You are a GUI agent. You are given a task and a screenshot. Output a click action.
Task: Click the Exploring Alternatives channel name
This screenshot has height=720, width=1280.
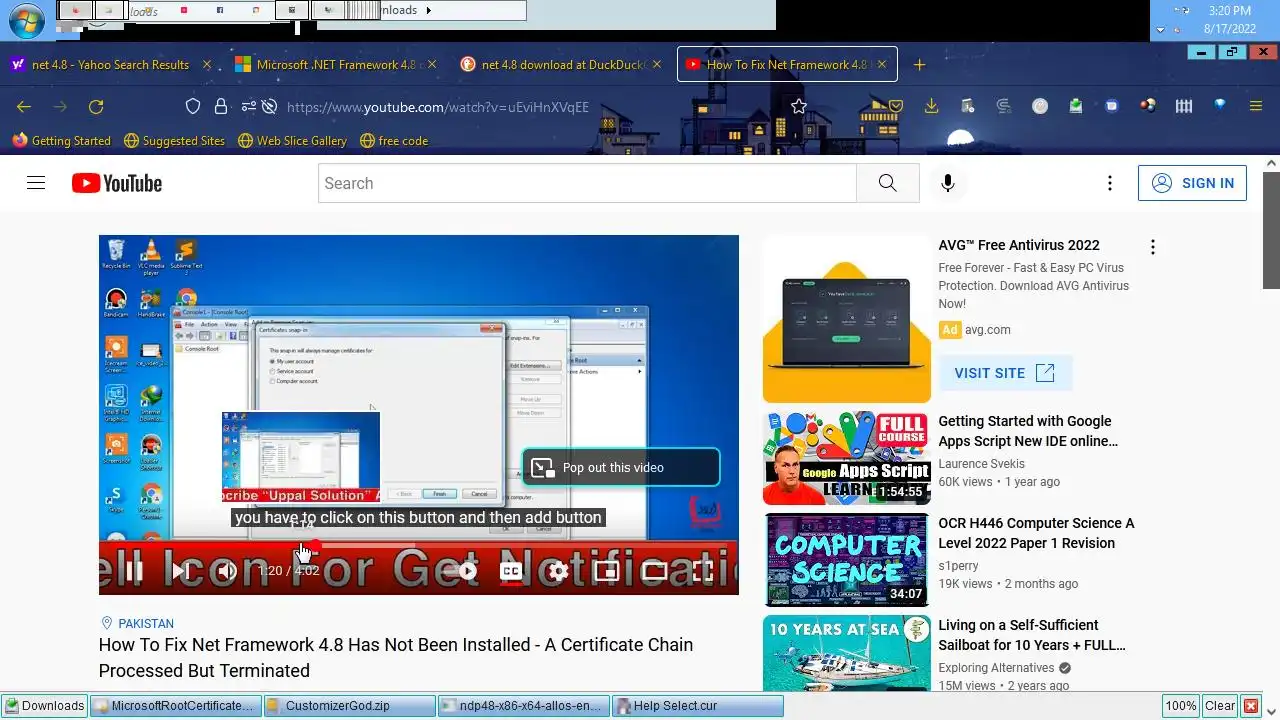tap(996, 668)
